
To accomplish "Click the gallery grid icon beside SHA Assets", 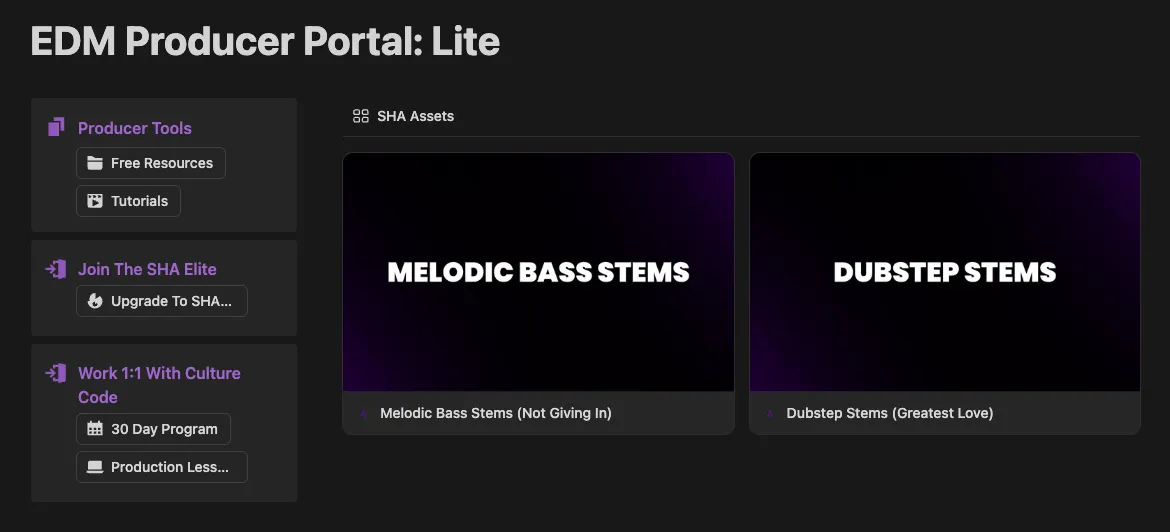I will (361, 116).
